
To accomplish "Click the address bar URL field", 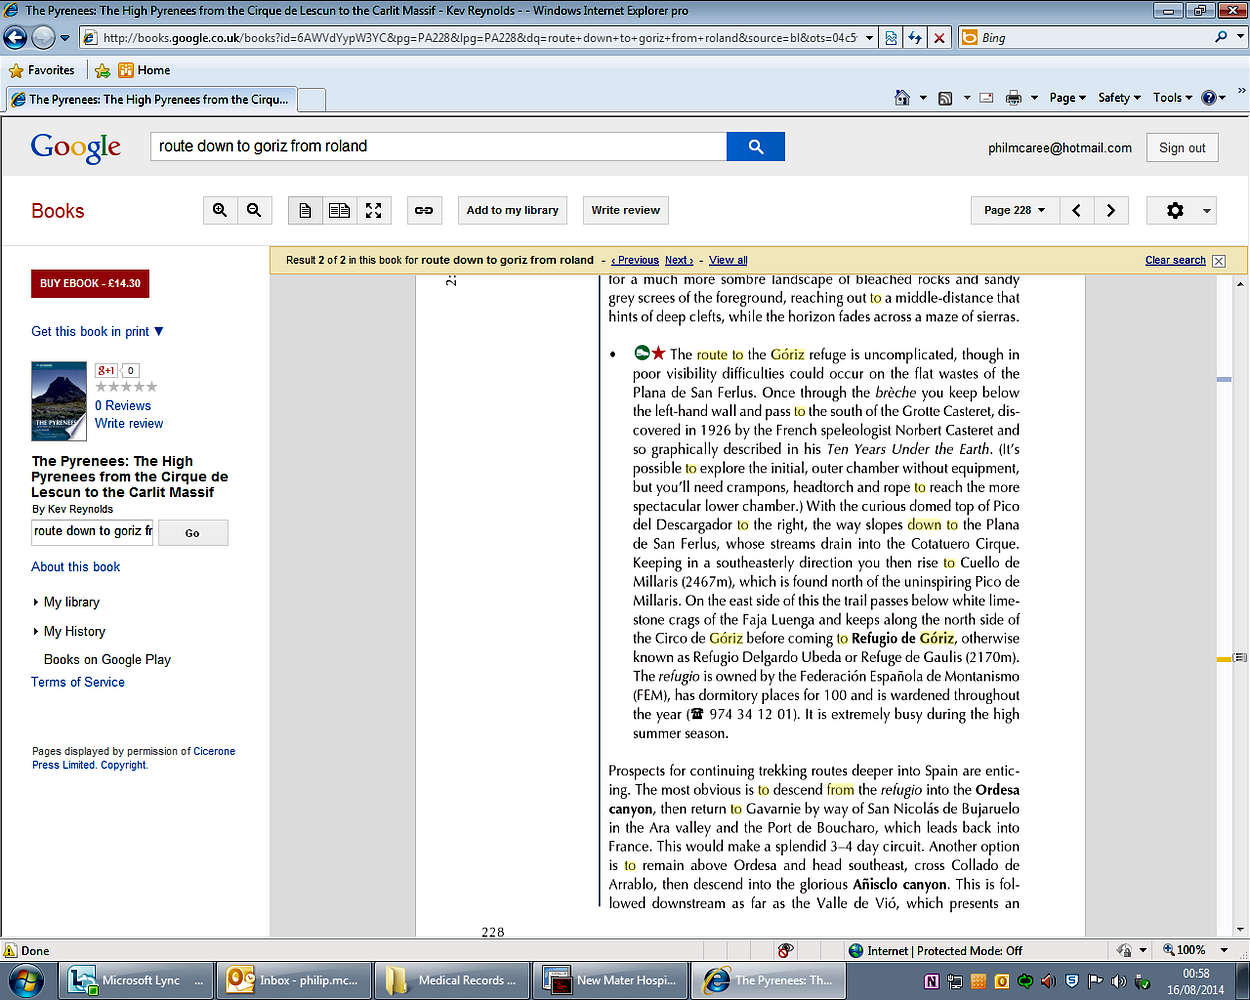I will point(470,38).
